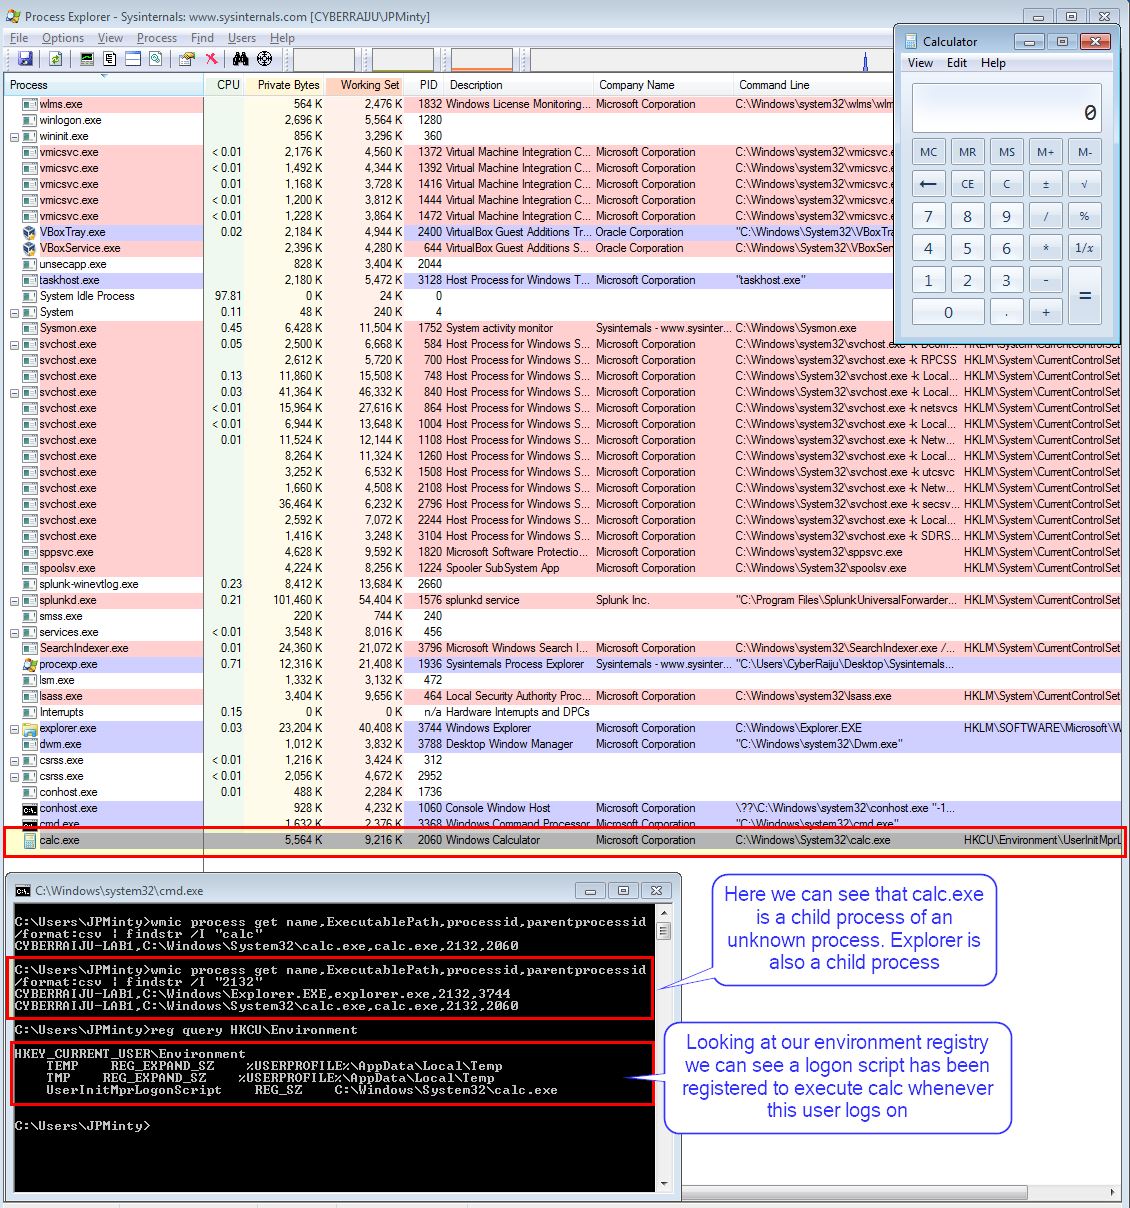The width and height of the screenshot is (1130, 1208).
Task: Click the Calculator window title bar icon
Action: (911, 41)
